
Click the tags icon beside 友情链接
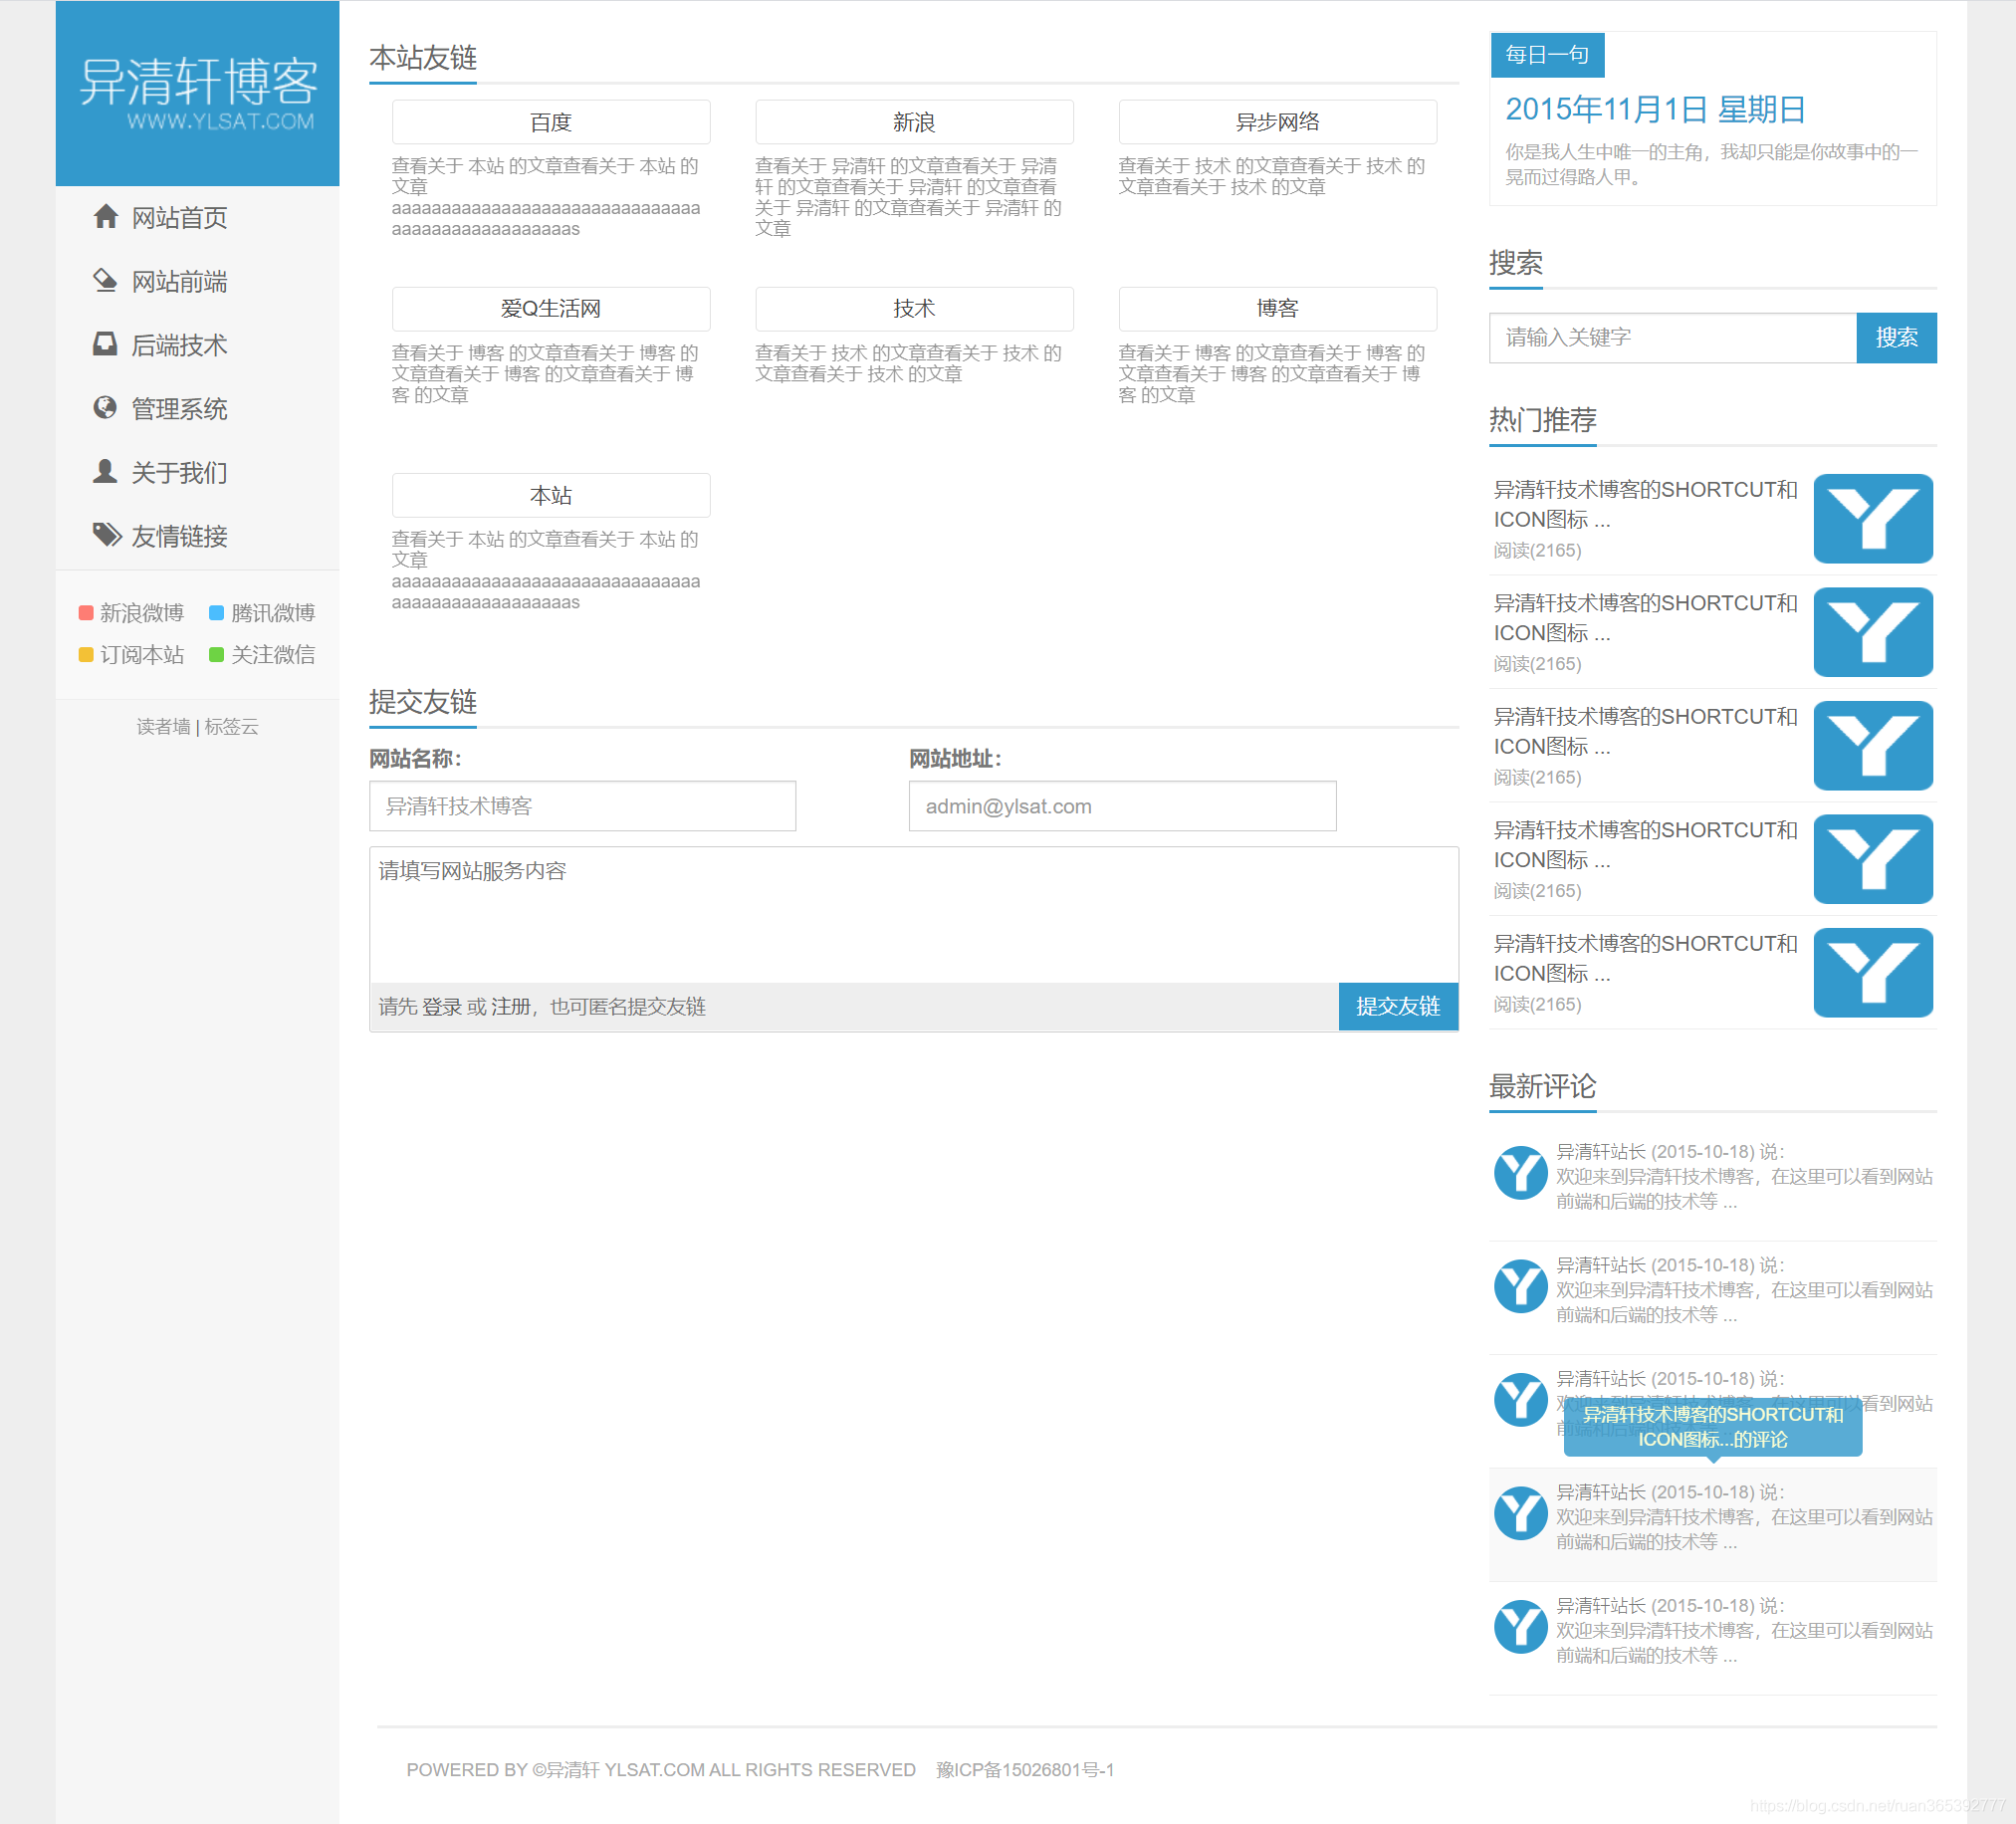pos(107,536)
